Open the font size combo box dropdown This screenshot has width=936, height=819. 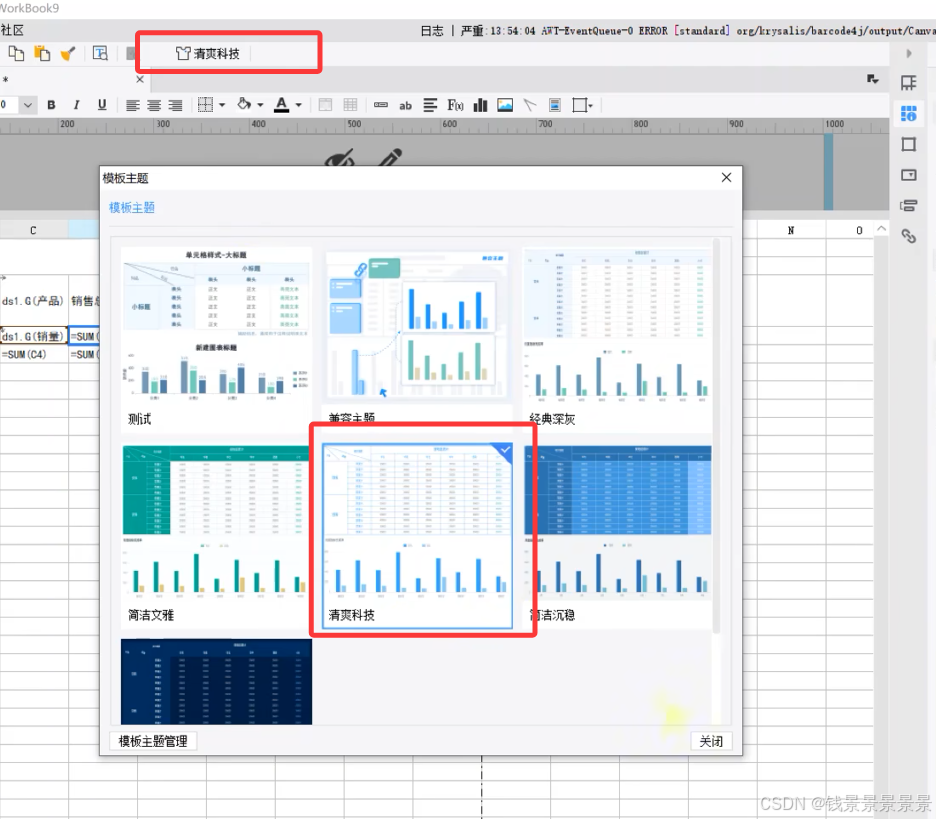pos(27,105)
